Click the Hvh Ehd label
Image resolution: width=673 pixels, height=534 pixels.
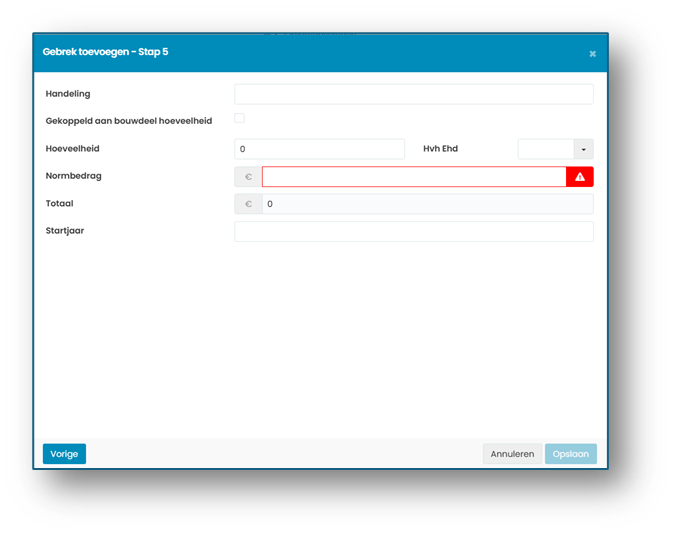pyautogui.click(x=440, y=149)
